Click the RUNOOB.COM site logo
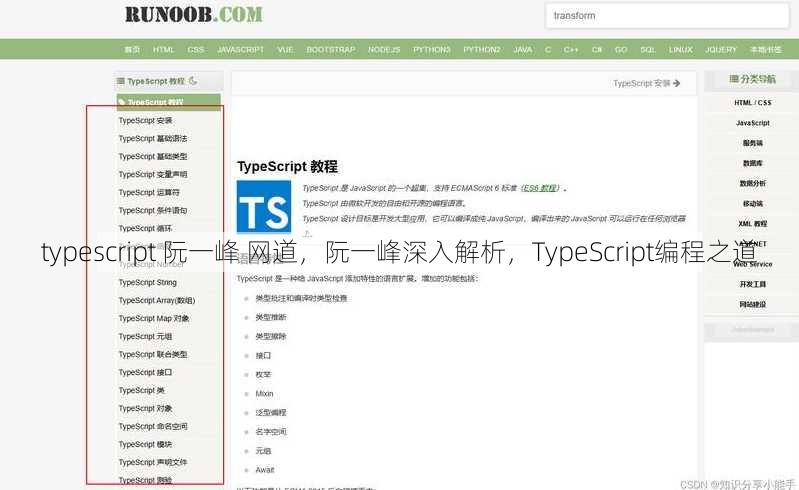The height and width of the screenshot is (490, 799). [194, 14]
